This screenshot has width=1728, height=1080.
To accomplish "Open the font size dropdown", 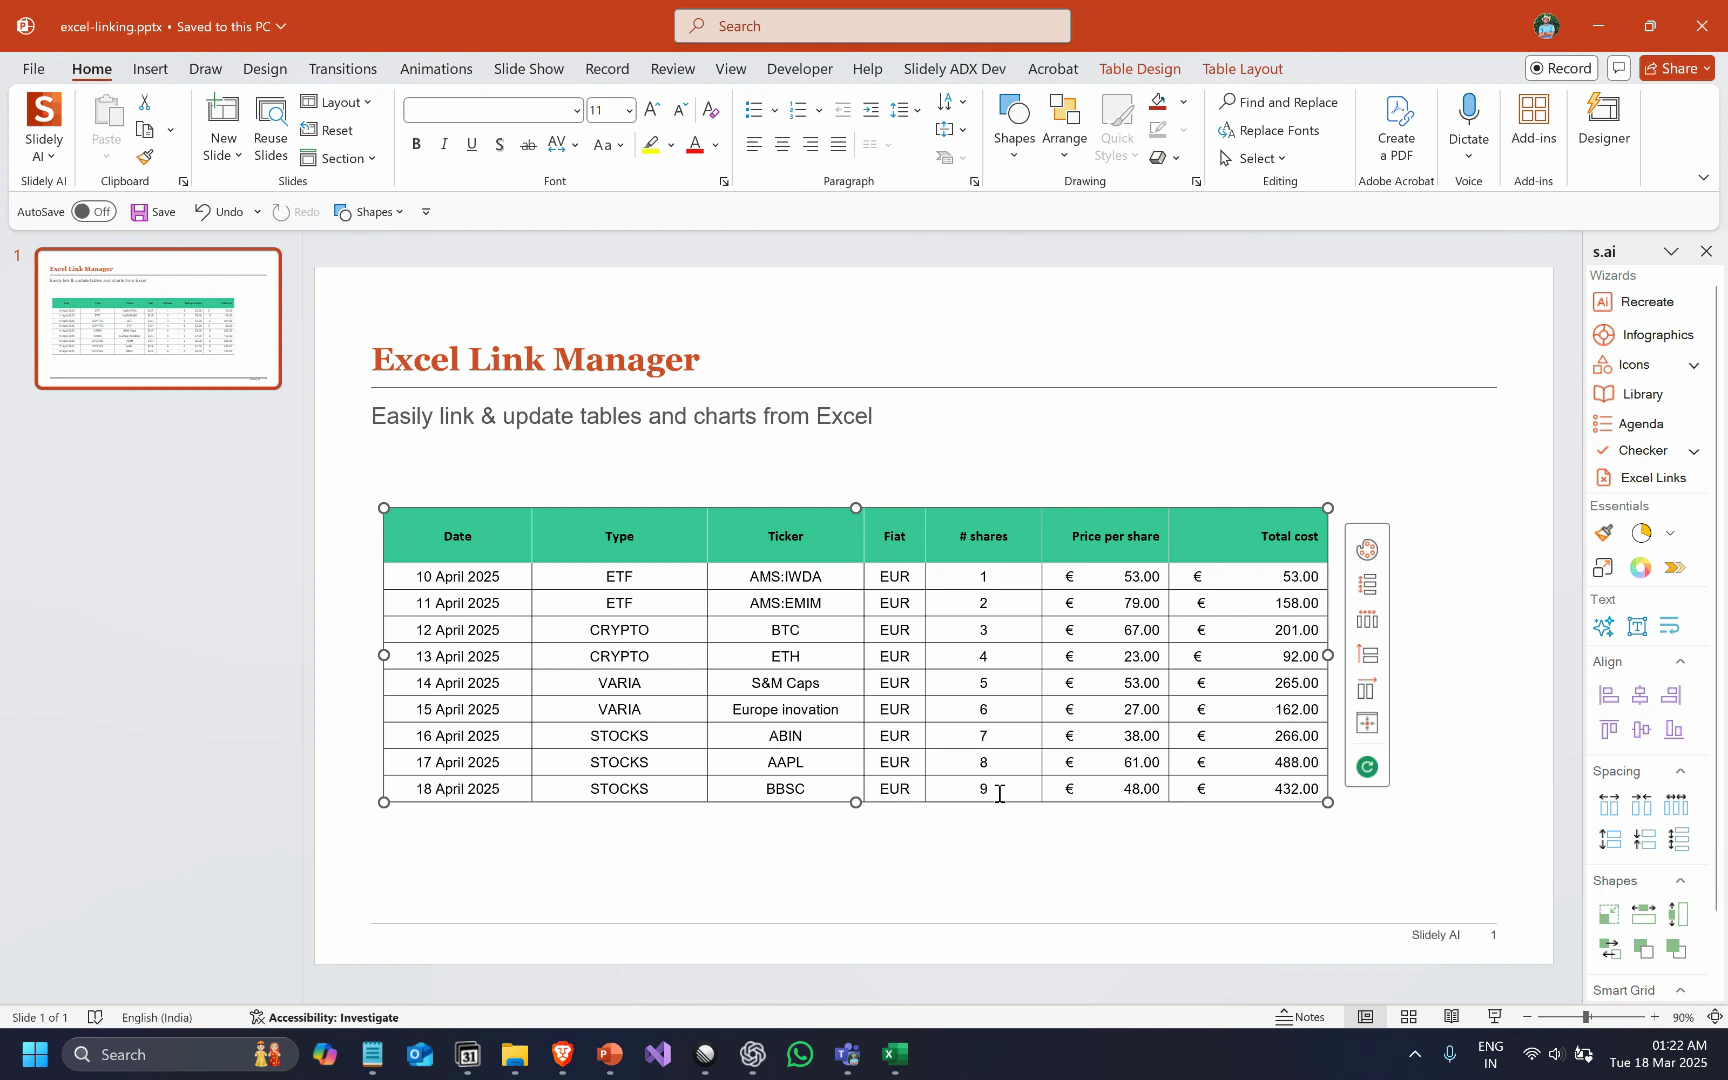I will click(628, 110).
